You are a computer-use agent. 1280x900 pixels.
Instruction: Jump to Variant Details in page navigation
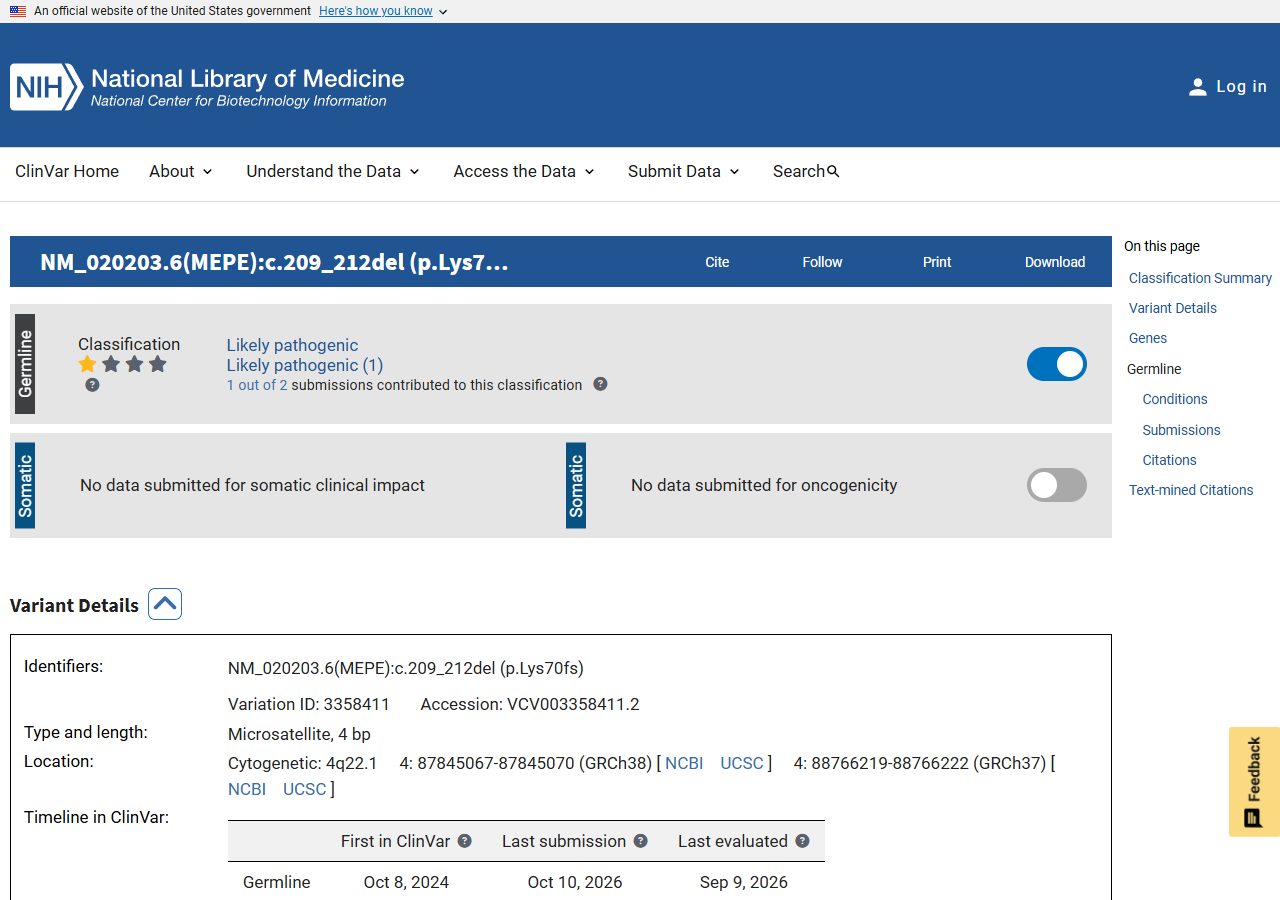(x=1173, y=308)
